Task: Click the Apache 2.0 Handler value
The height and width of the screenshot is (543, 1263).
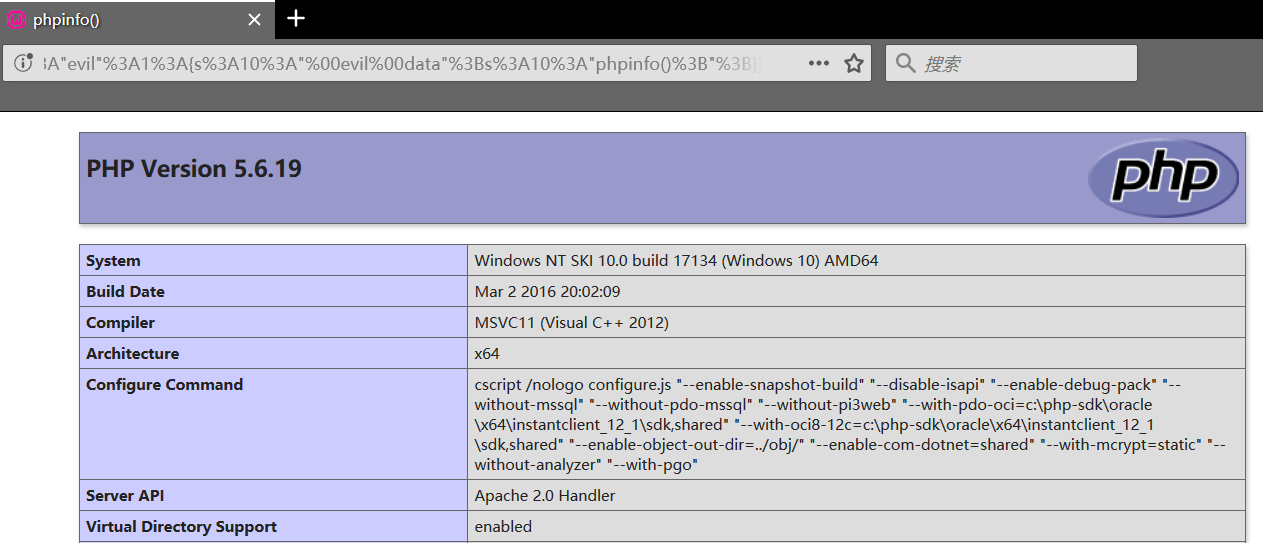Action: click(x=544, y=496)
